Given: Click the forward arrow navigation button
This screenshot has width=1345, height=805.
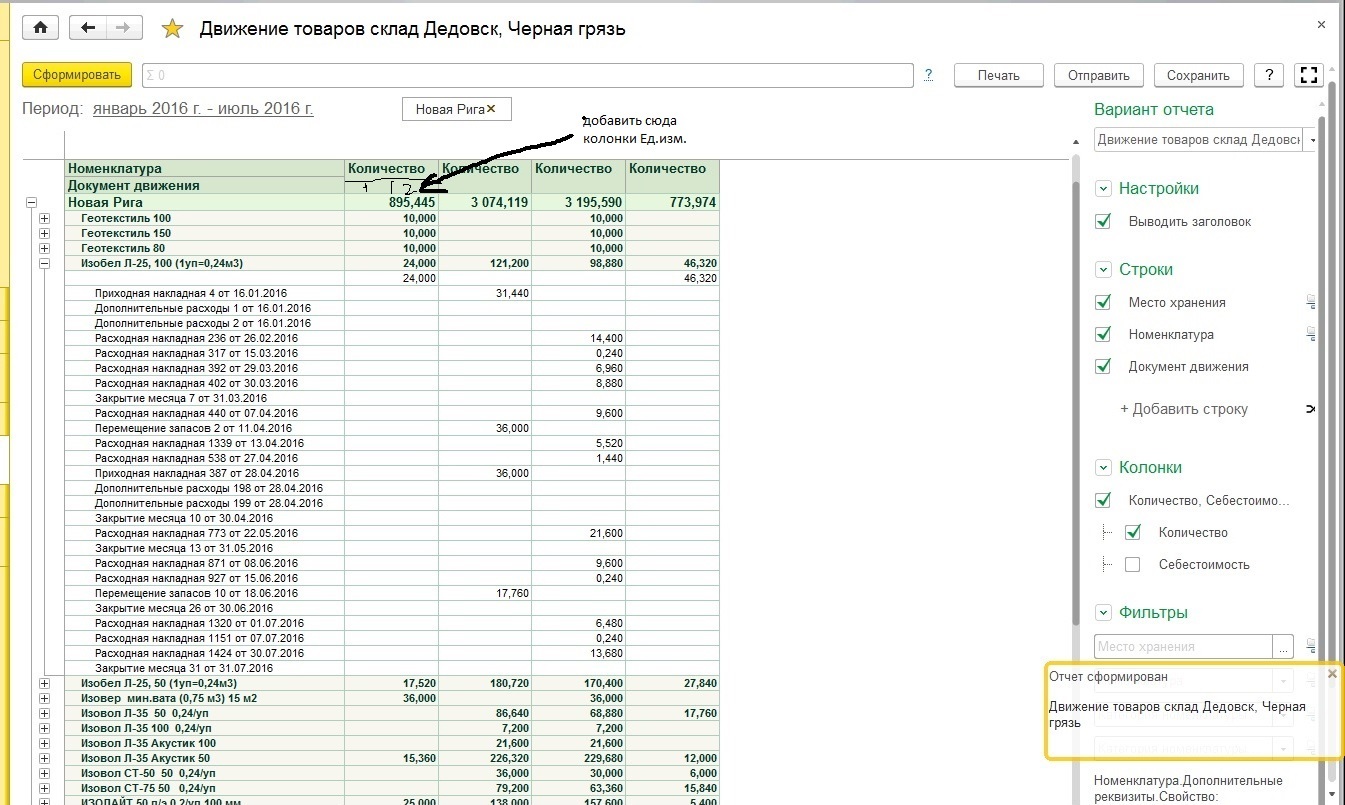Looking at the screenshot, I should coord(123,28).
